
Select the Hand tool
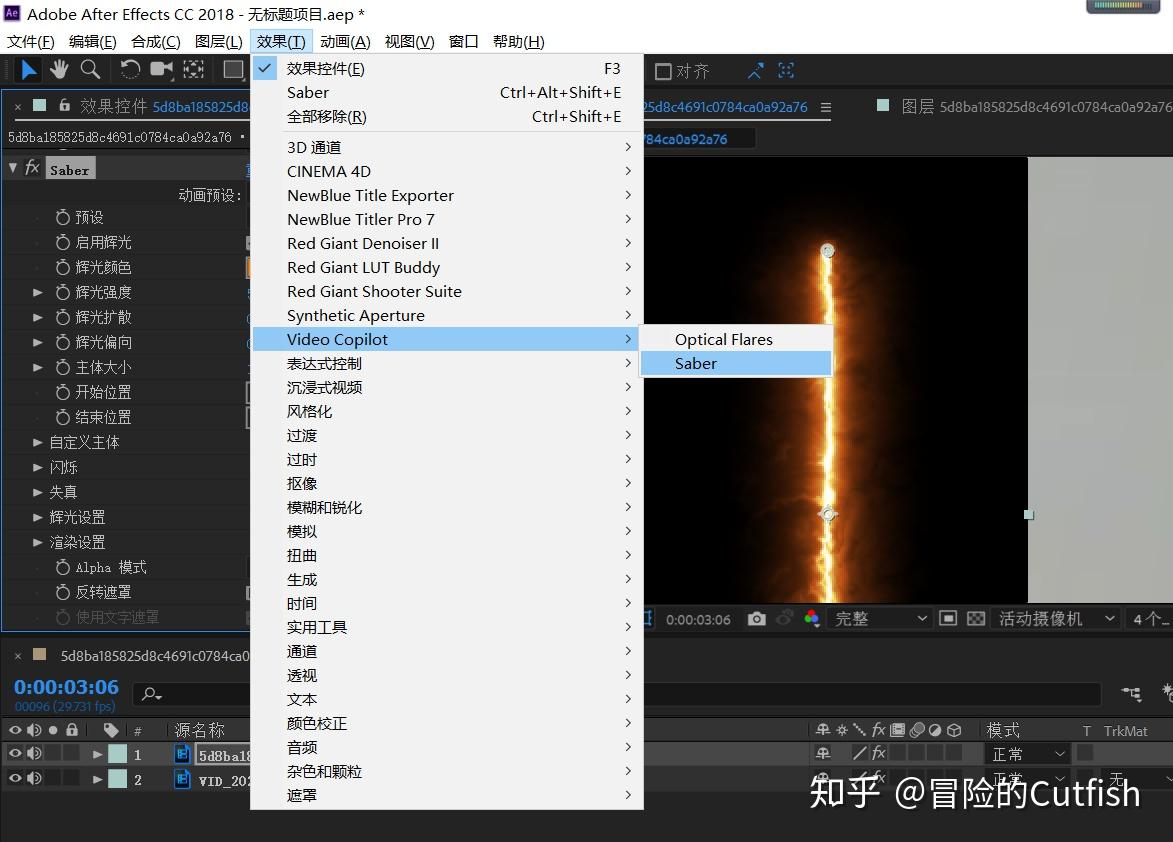59,69
